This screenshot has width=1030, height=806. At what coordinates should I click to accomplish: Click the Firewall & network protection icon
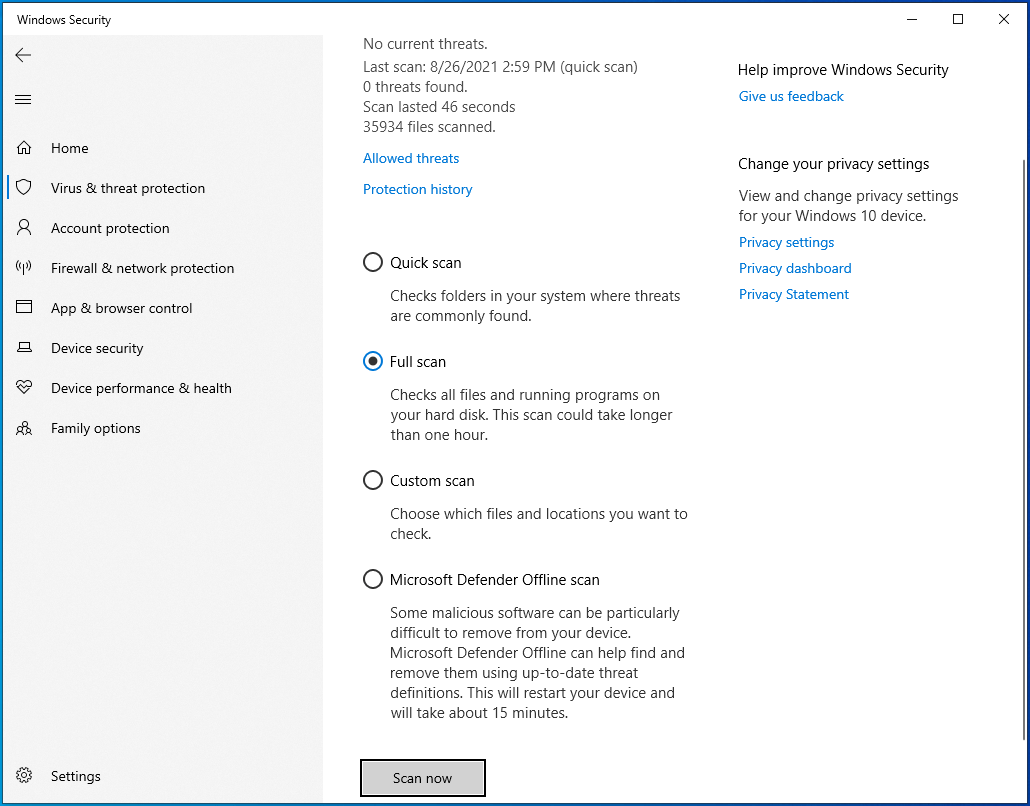(24, 267)
